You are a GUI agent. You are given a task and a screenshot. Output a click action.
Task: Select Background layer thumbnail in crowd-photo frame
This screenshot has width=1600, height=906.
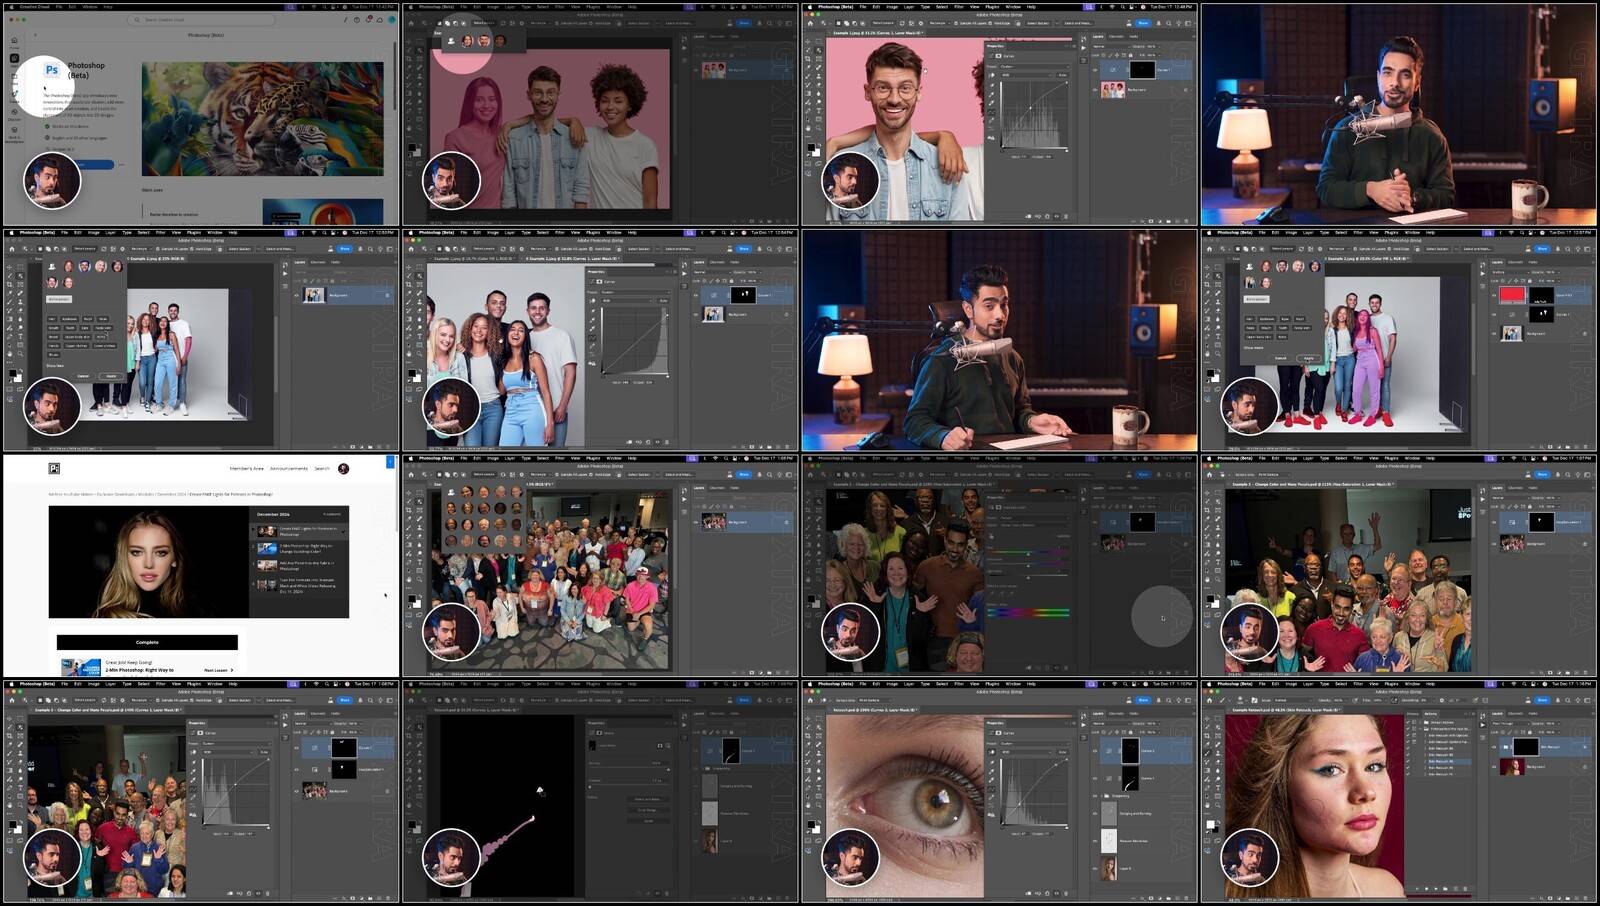[x=713, y=522]
